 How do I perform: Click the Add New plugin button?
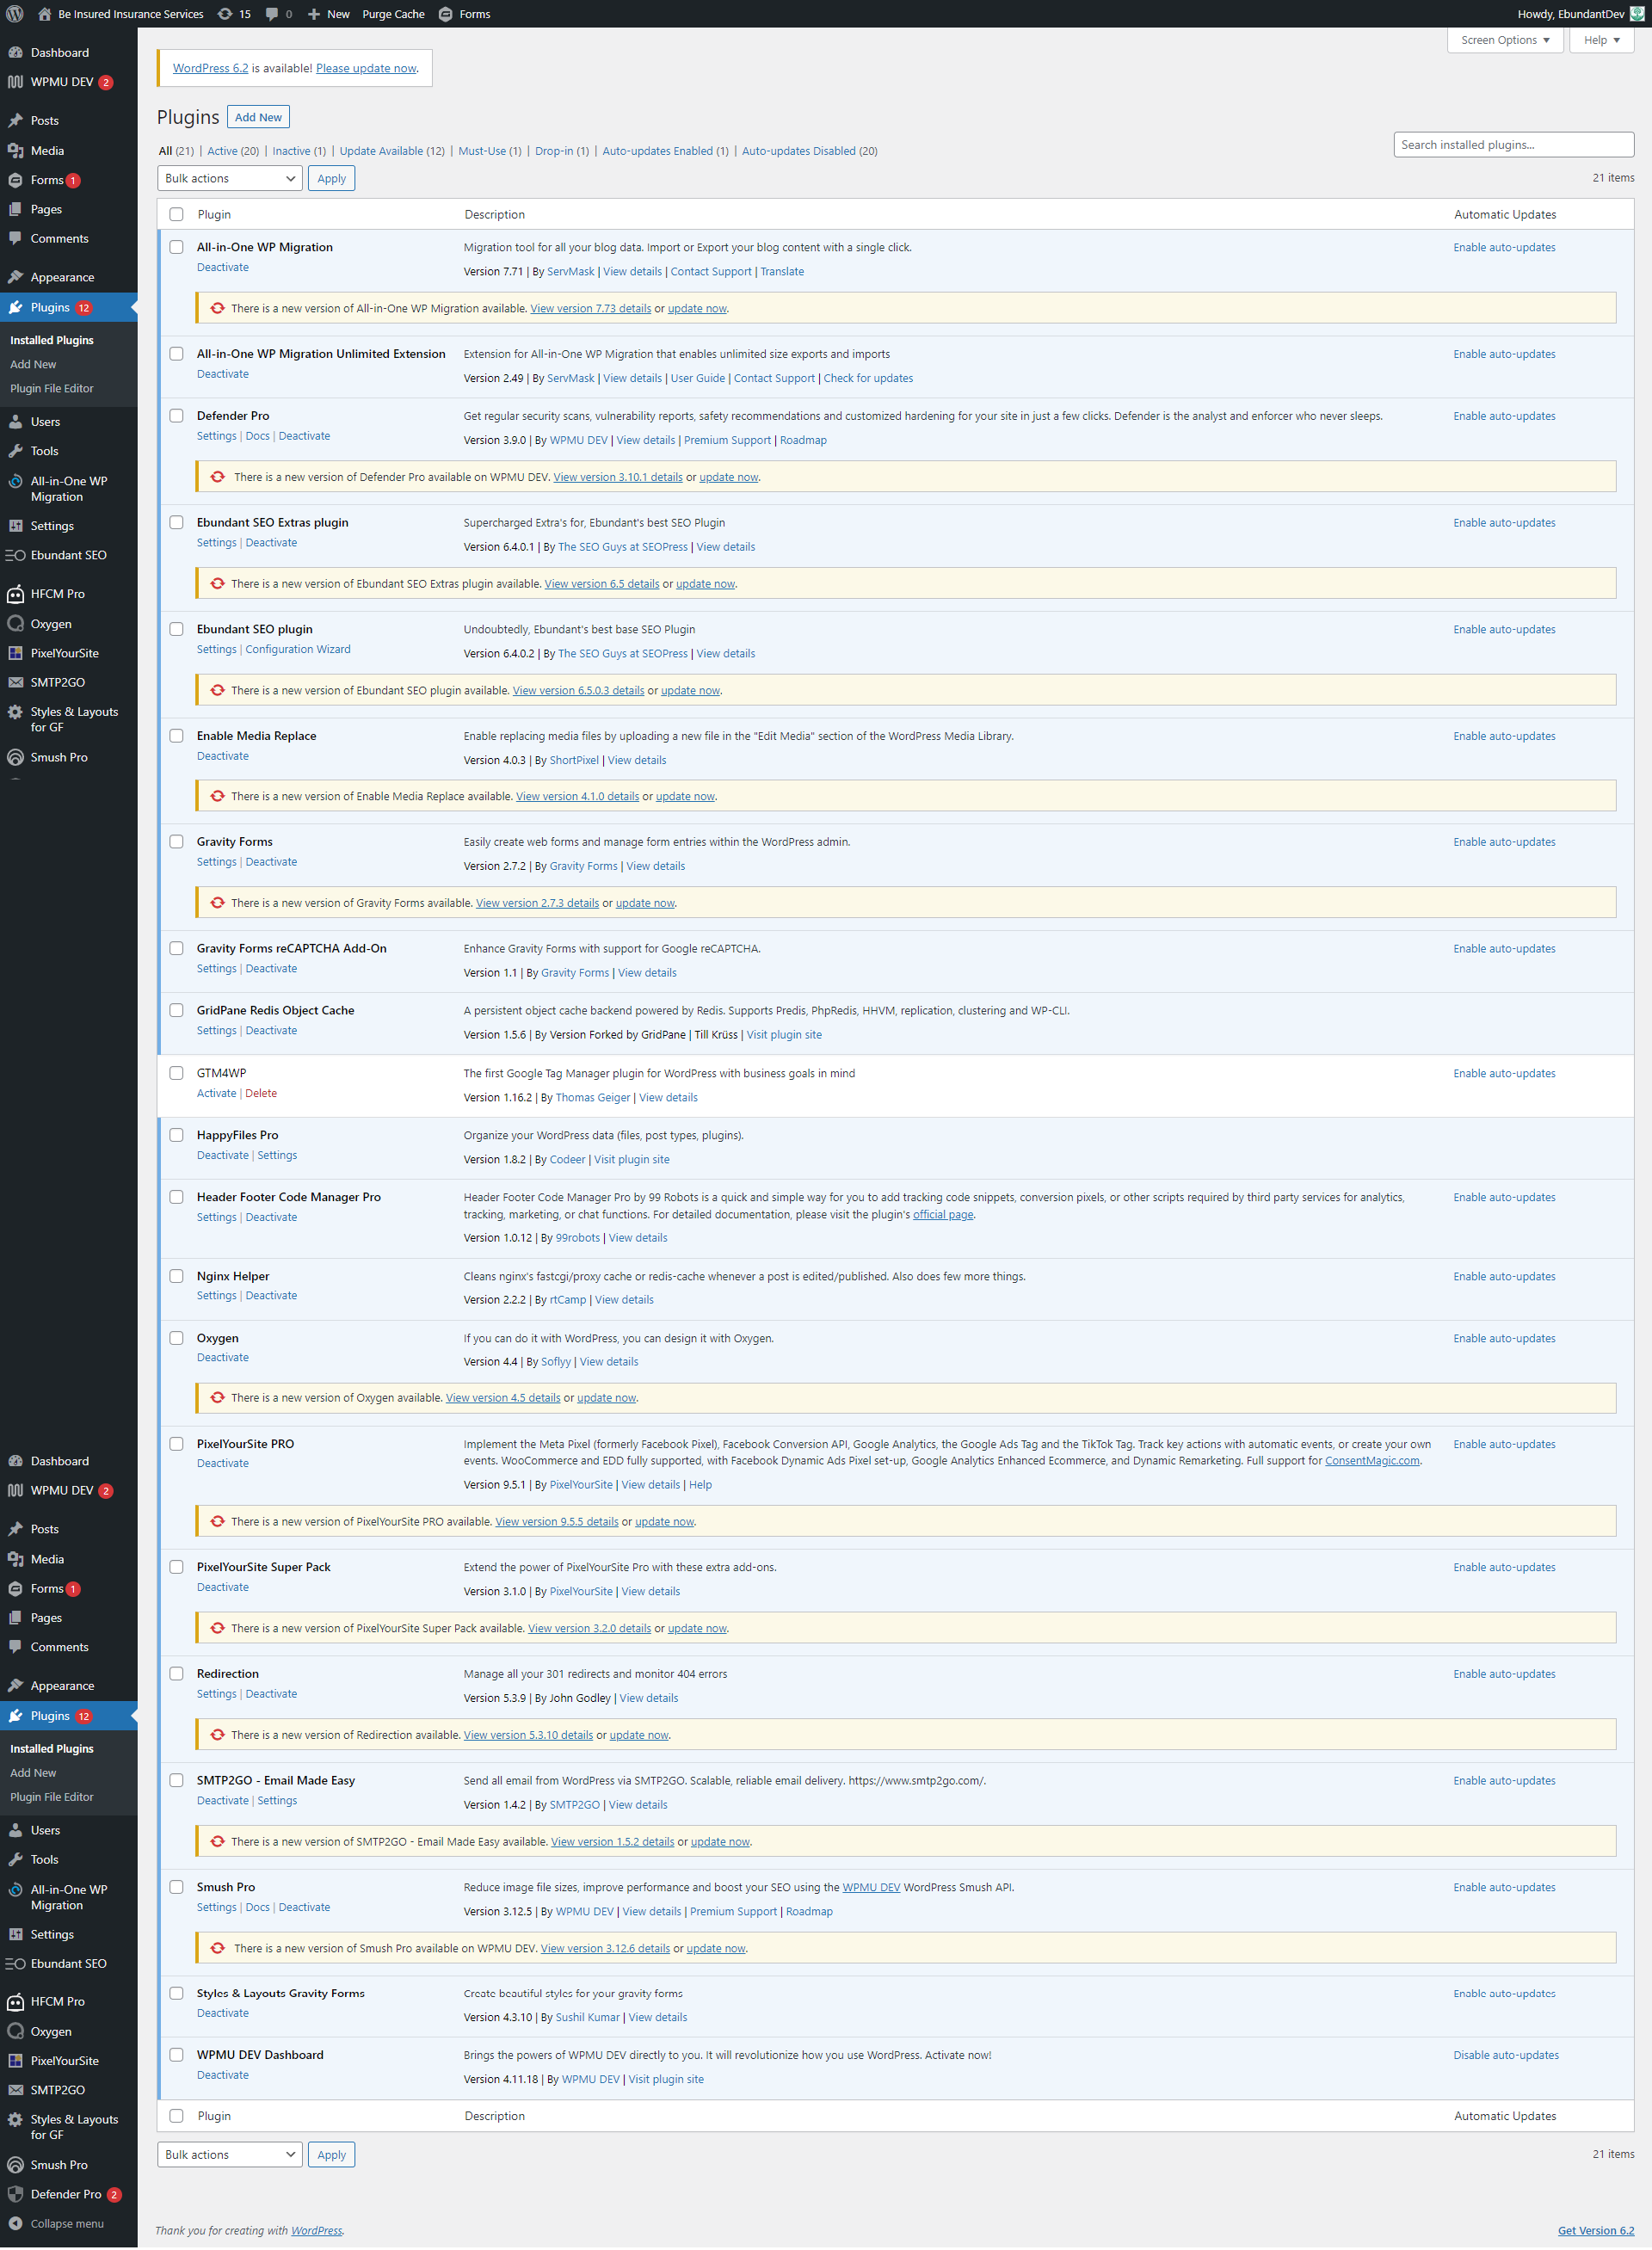pyautogui.click(x=258, y=117)
